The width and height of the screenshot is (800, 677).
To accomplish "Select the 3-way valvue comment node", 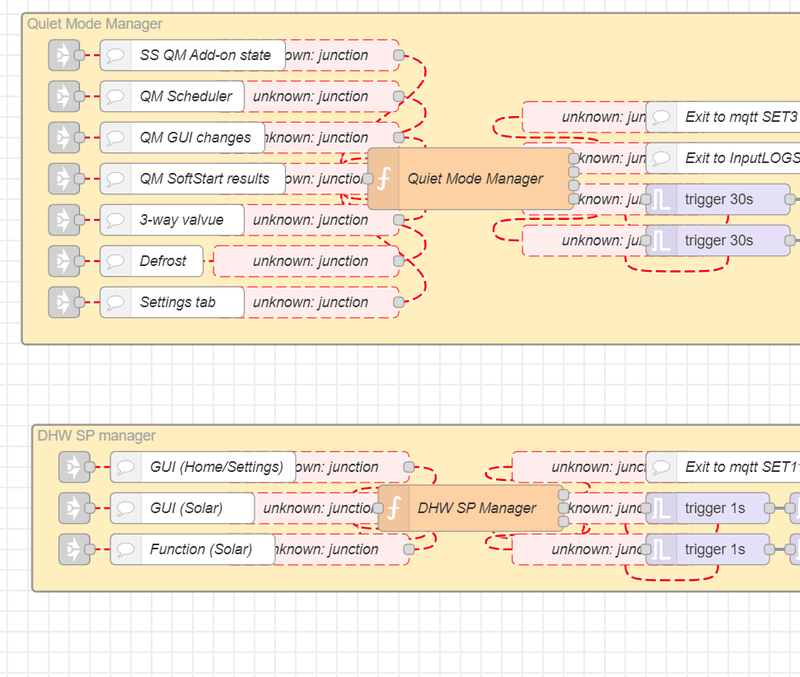I will [x=172, y=220].
